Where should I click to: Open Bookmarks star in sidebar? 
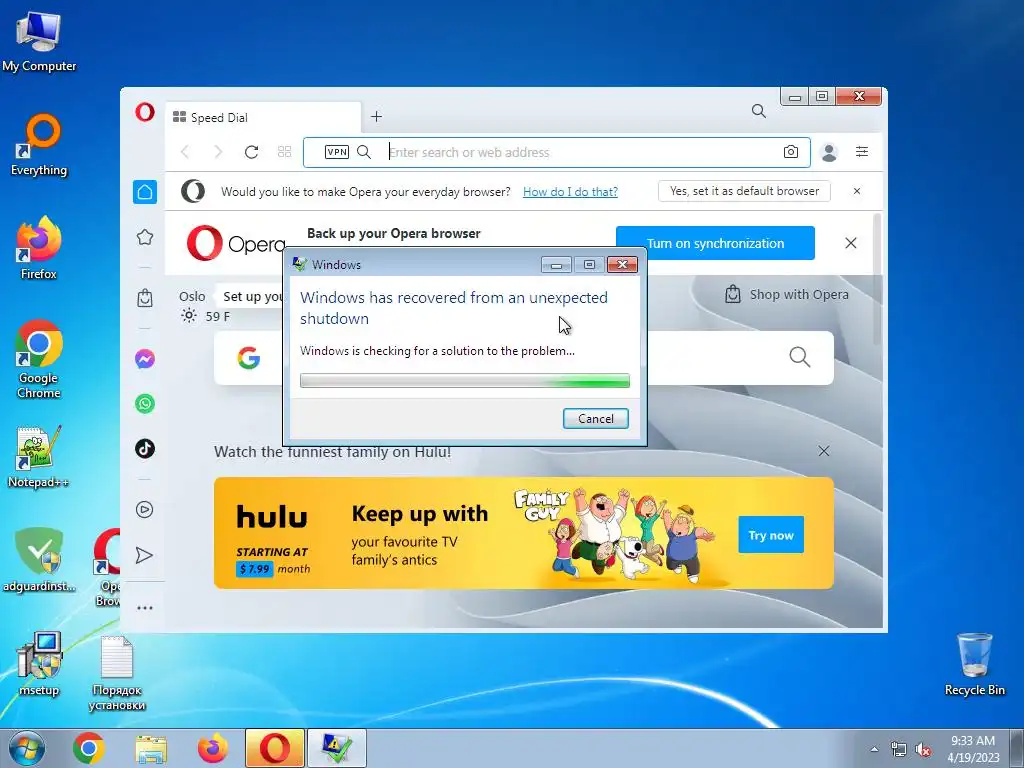click(x=145, y=237)
